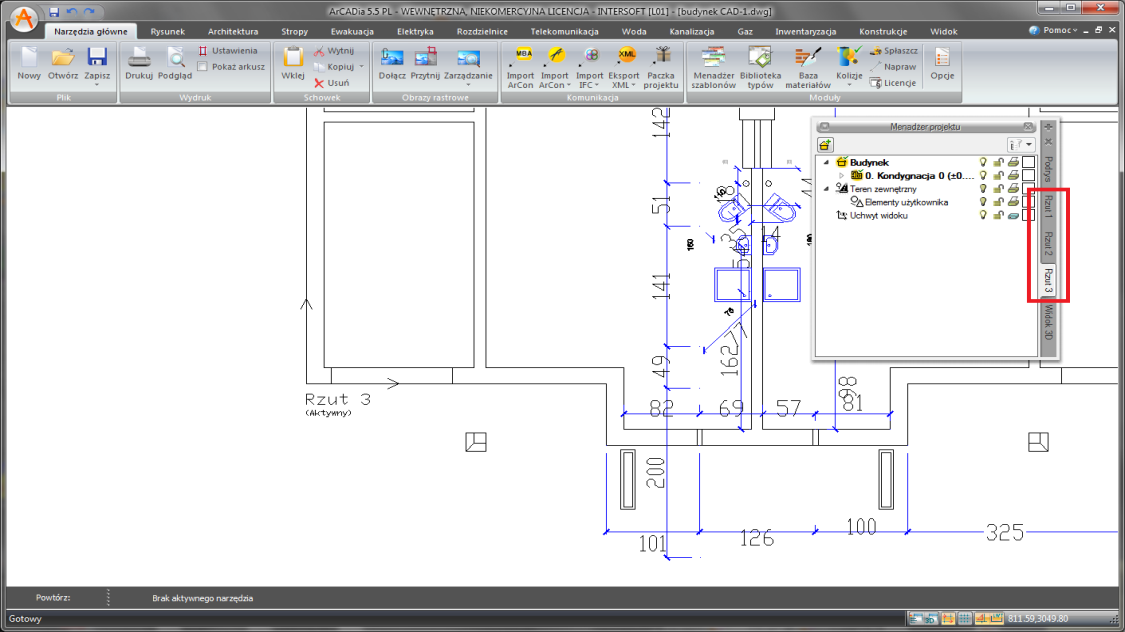Open the Zarządzanie raster management dropdown
1125x632 pixels.
tap(468, 85)
